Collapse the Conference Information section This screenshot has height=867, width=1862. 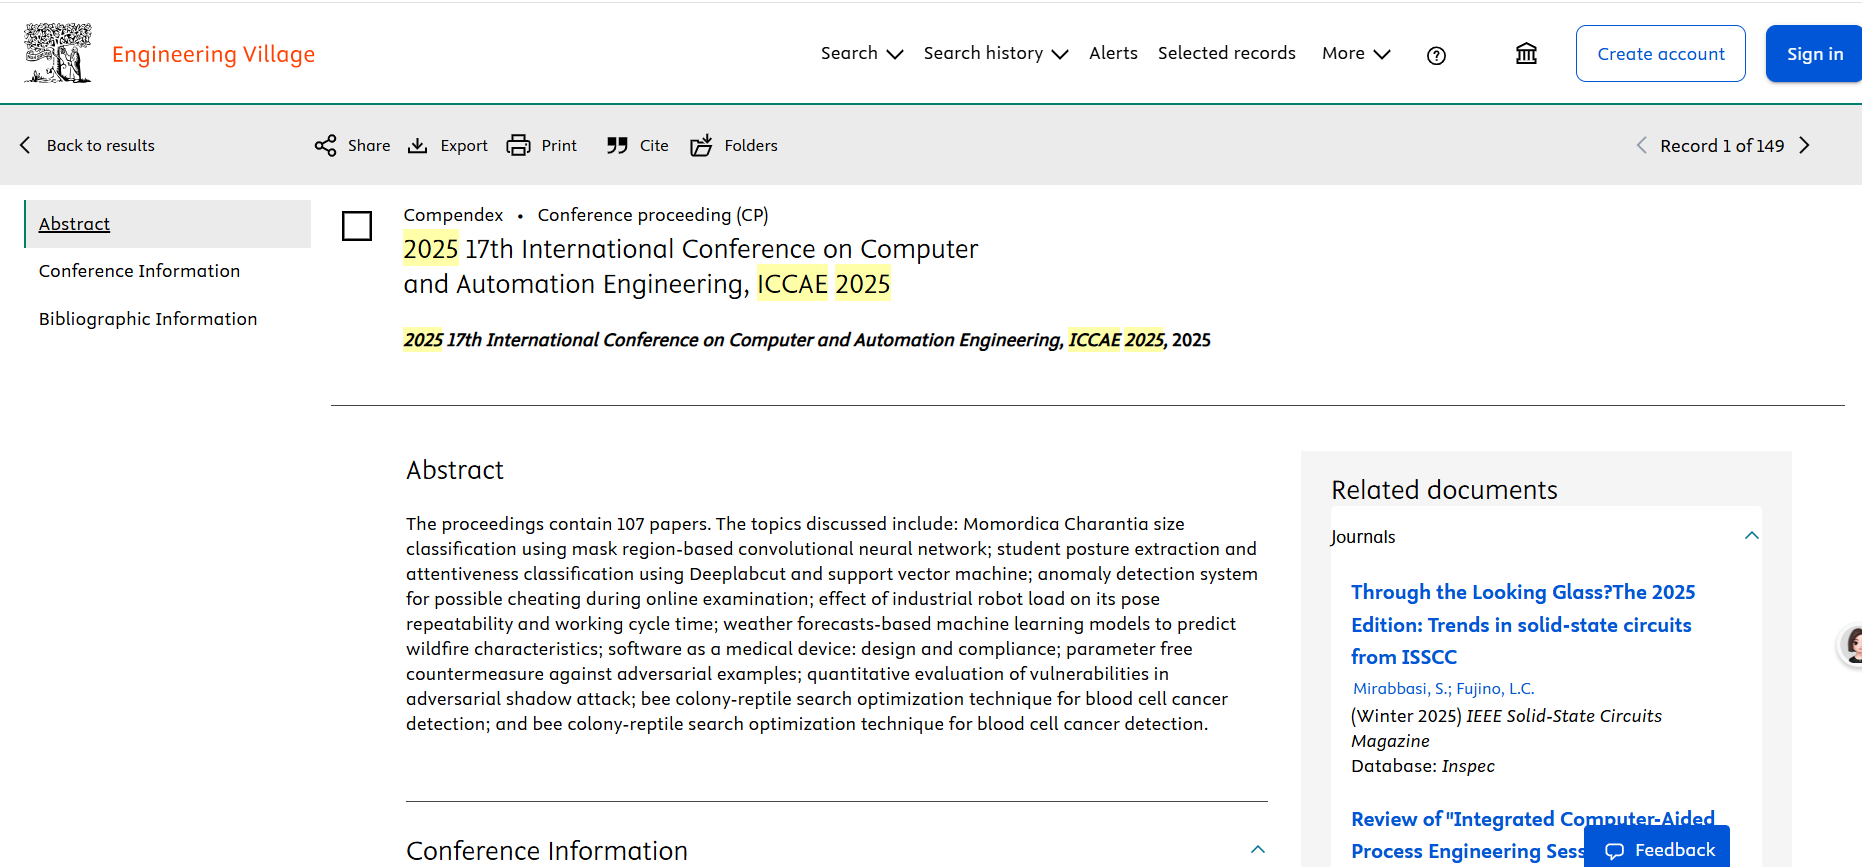point(1258,850)
